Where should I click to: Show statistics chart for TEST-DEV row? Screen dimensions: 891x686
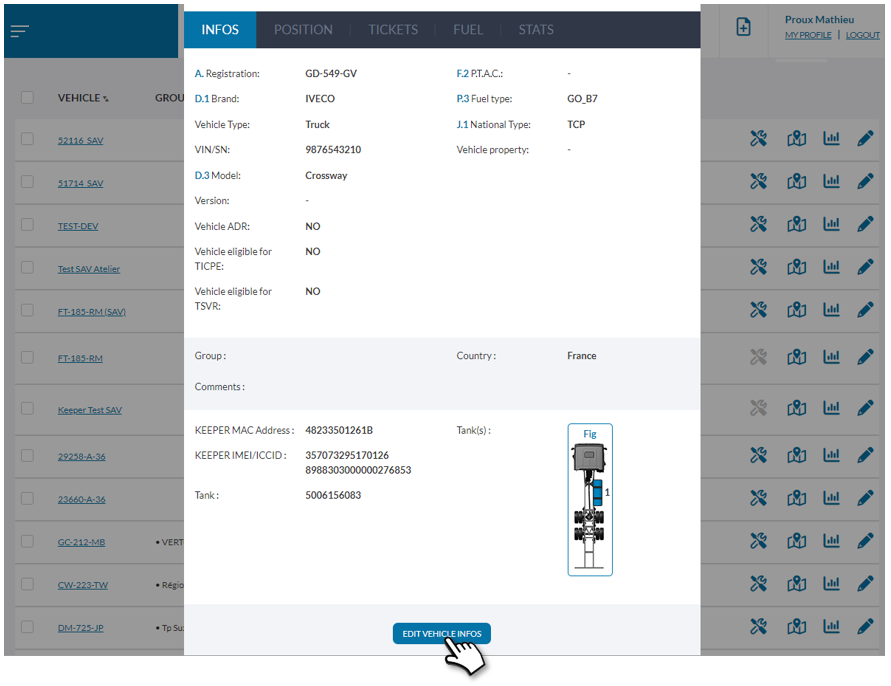831,225
